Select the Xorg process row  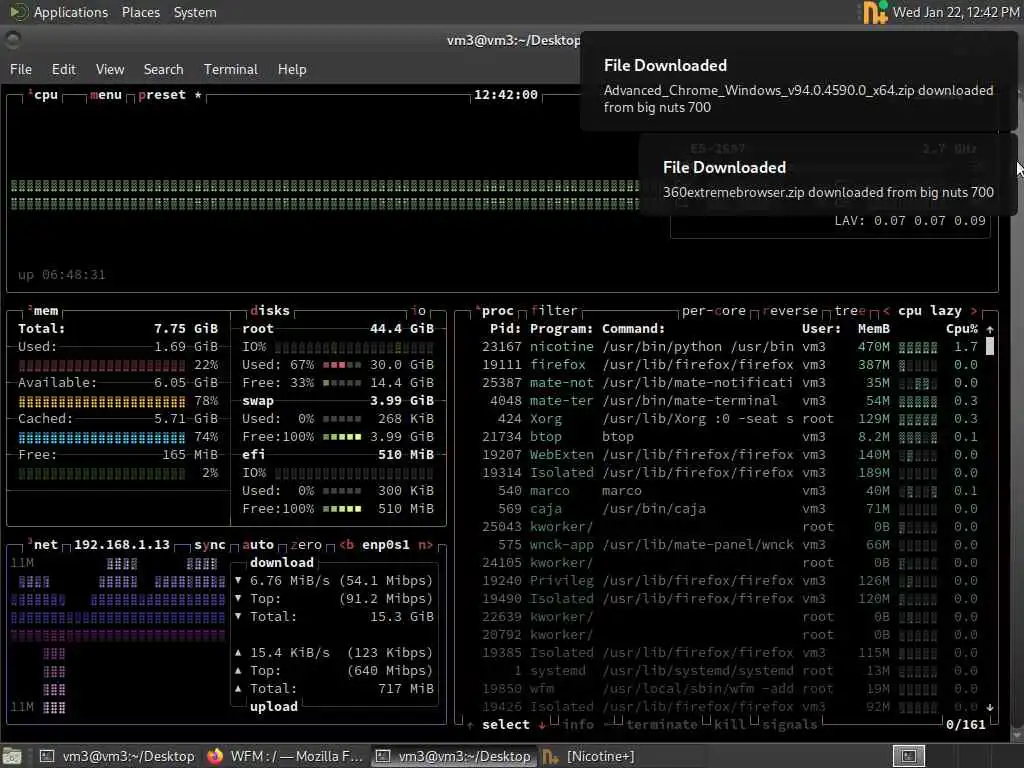(729, 419)
